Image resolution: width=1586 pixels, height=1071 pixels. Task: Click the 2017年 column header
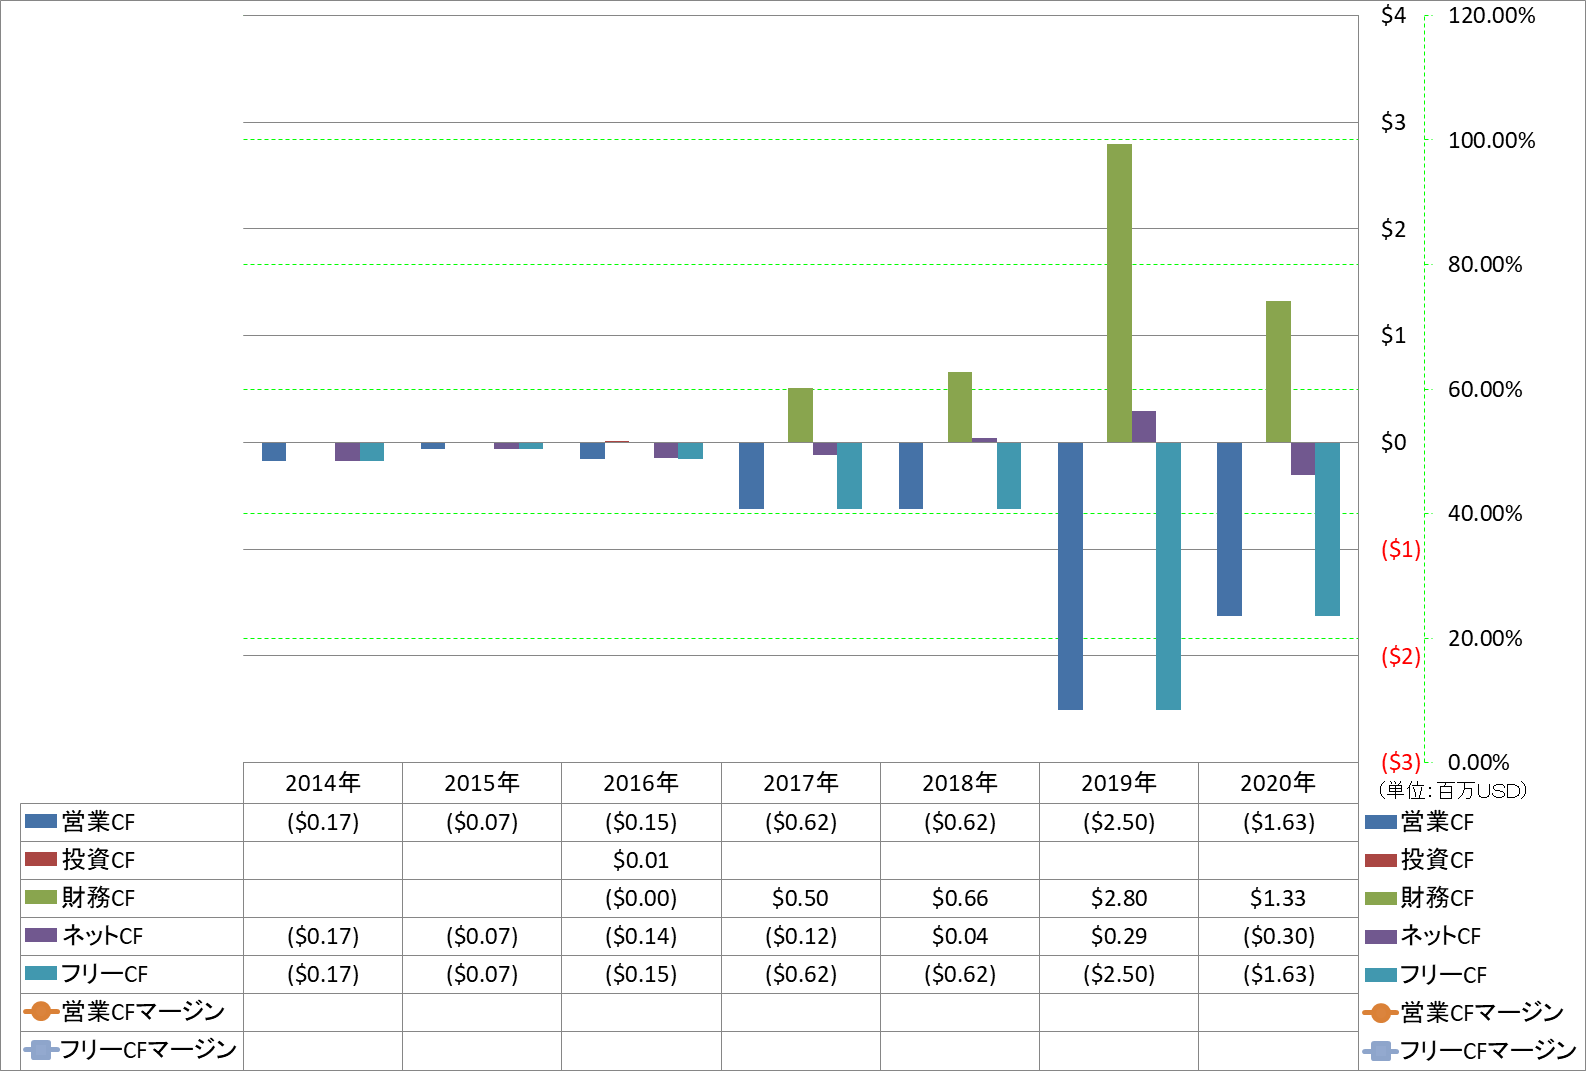(801, 783)
